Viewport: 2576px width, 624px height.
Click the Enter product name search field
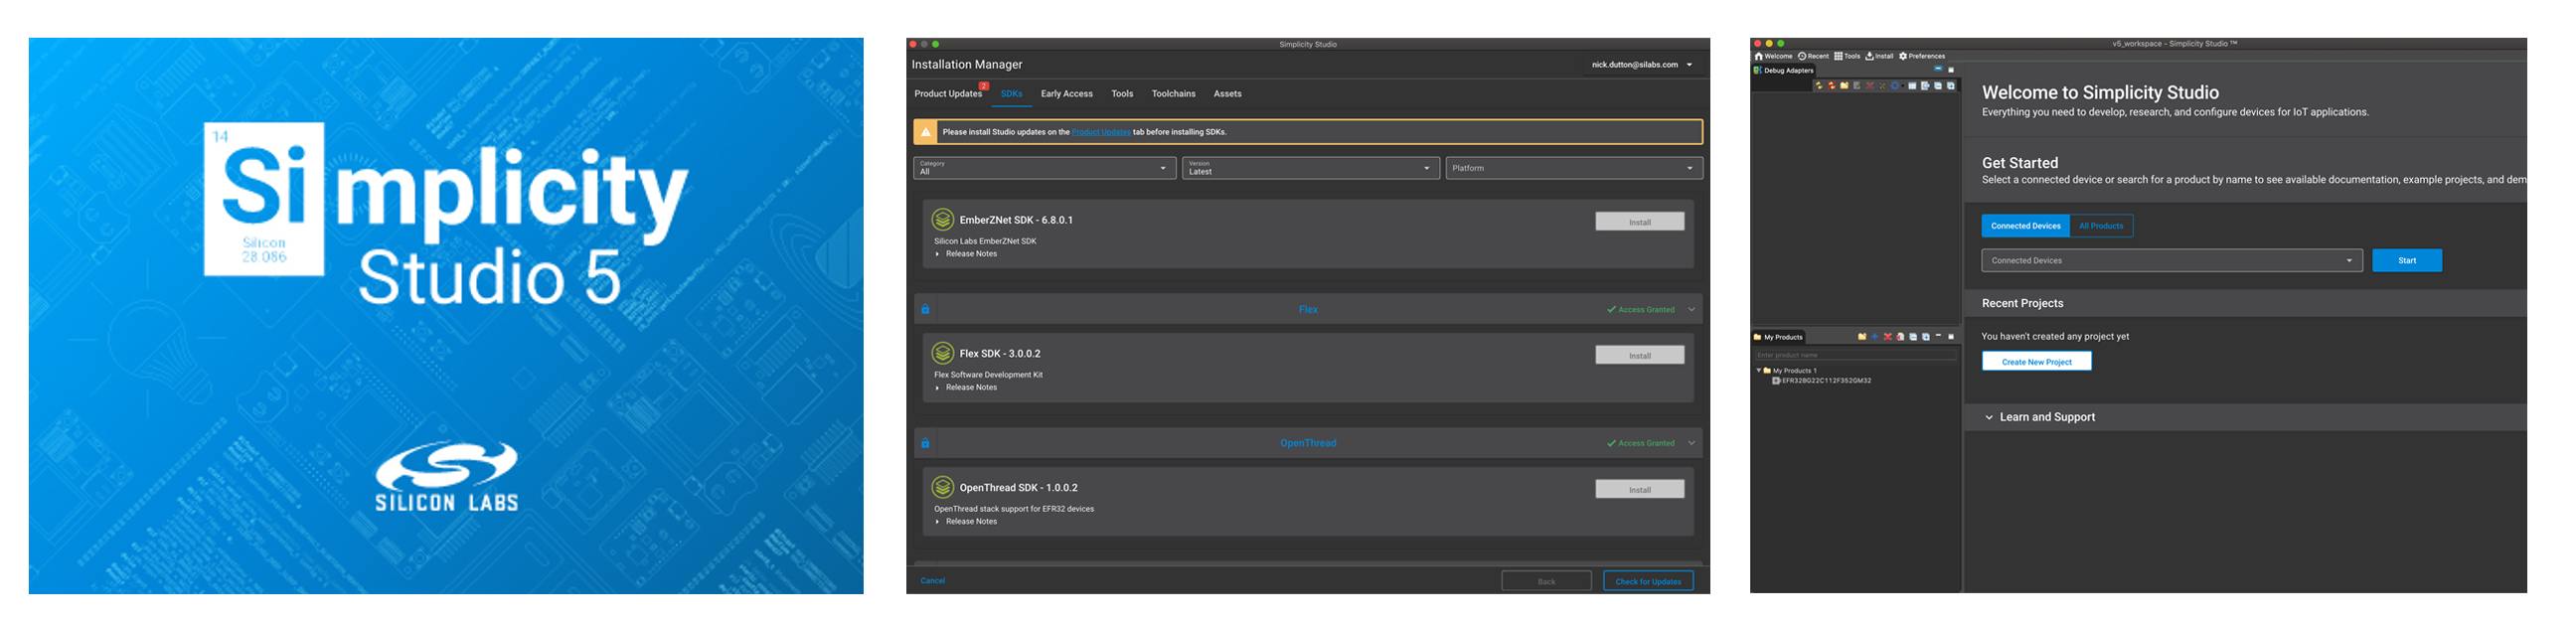coord(1855,355)
